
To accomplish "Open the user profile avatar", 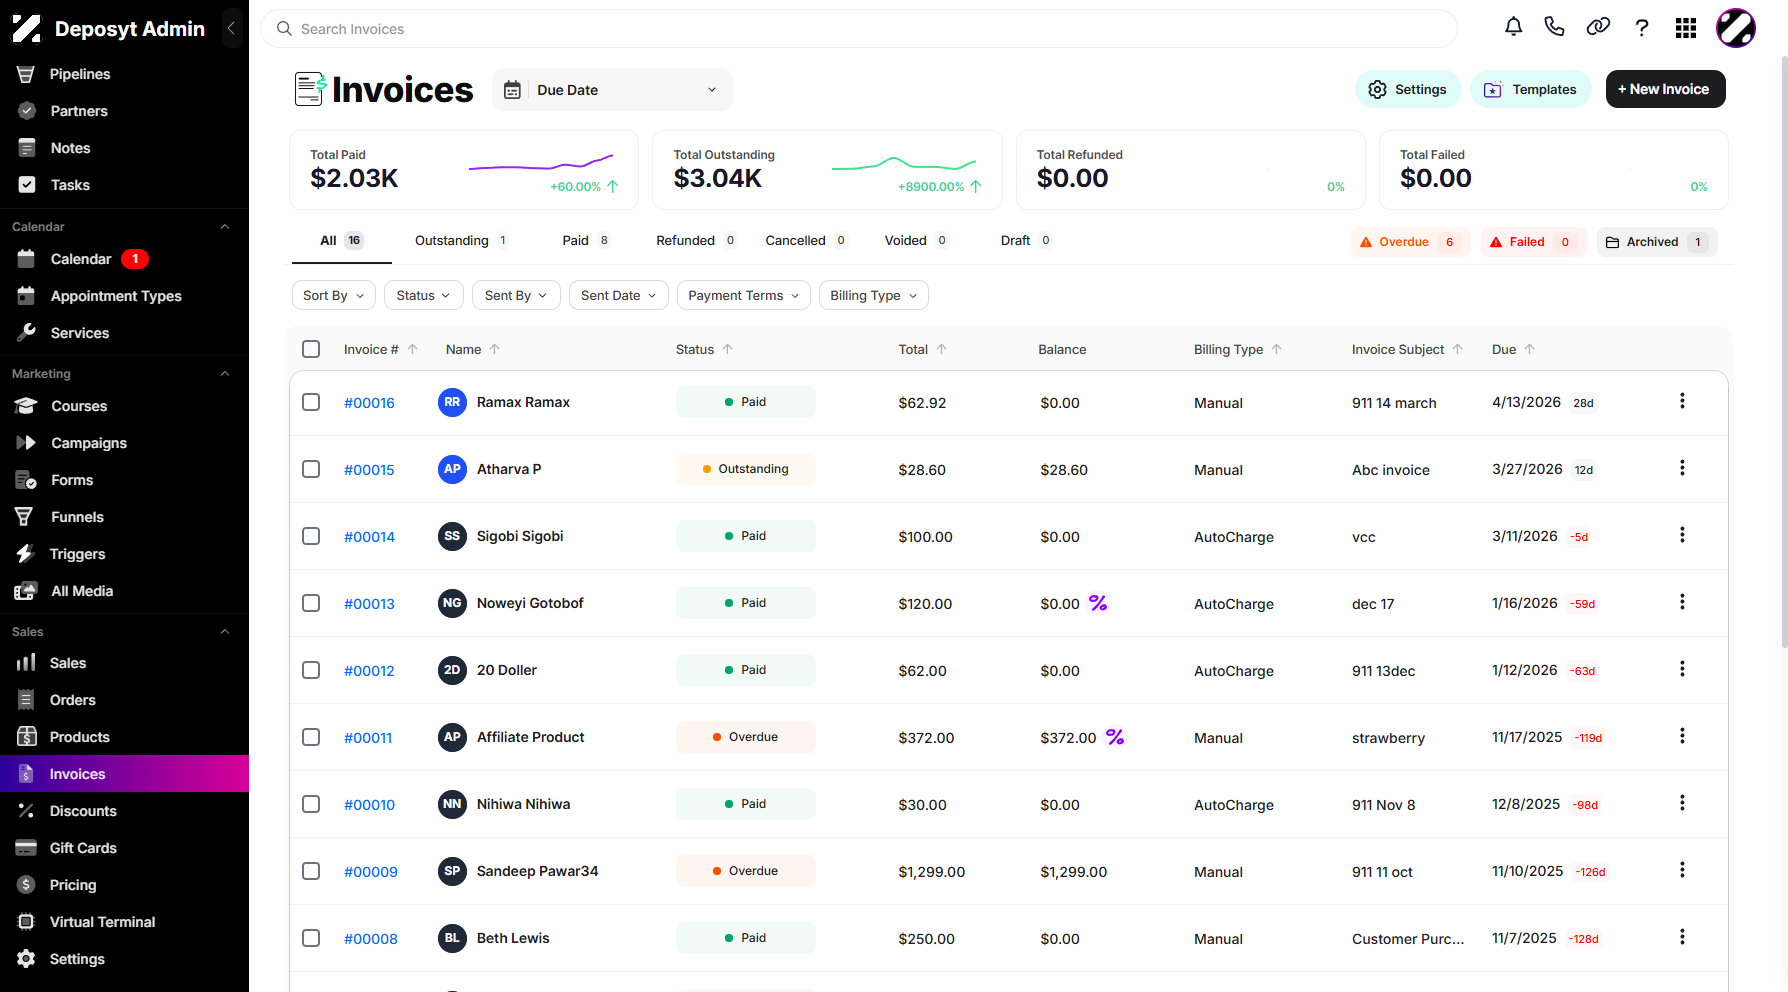I will [x=1736, y=28].
